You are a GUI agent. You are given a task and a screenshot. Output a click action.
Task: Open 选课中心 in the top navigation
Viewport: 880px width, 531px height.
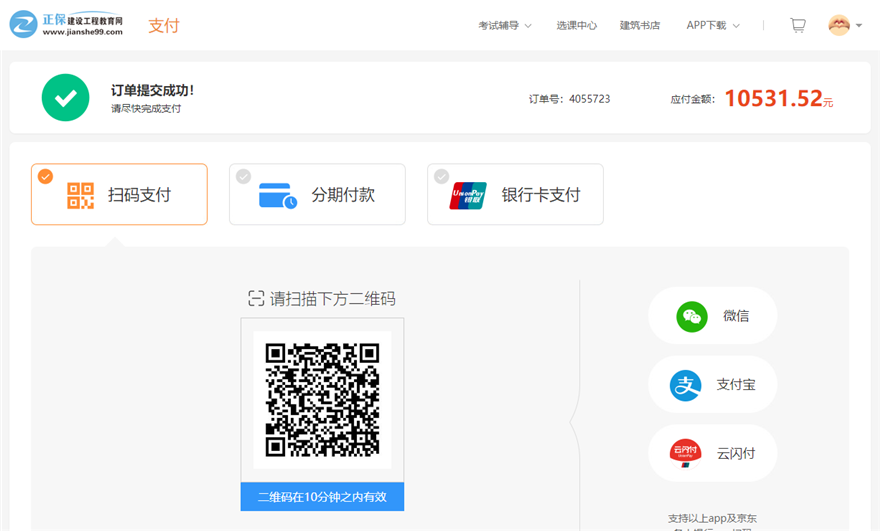pyautogui.click(x=576, y=25)
